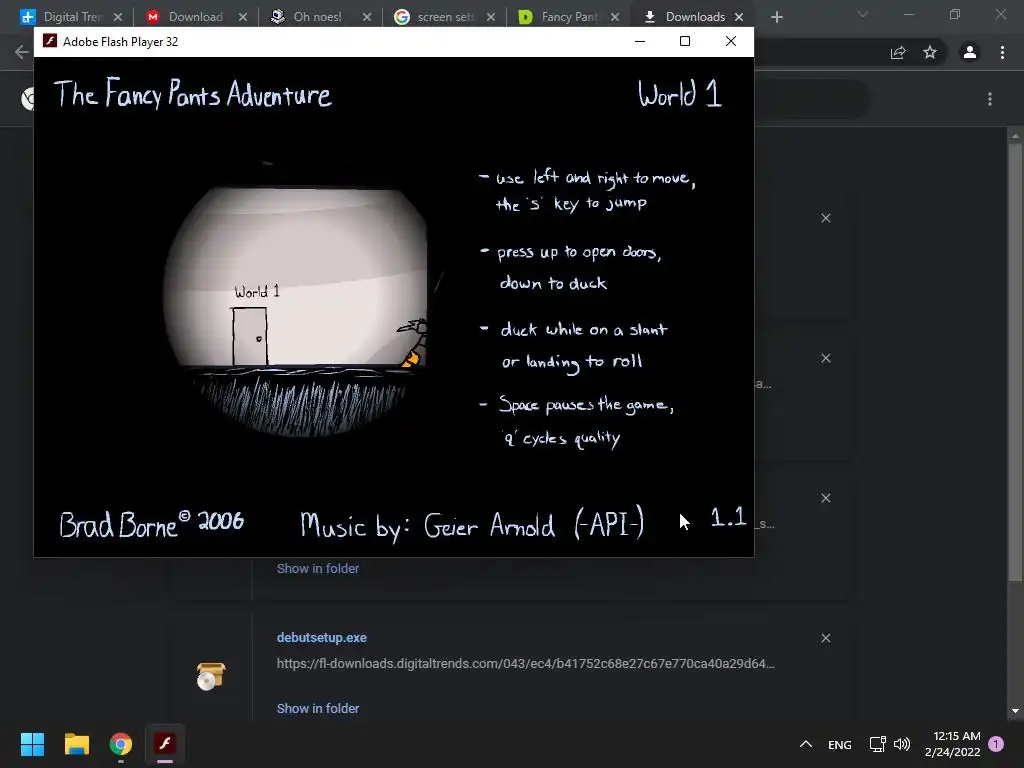The width and height of the screenshot is (1024, 768).
Task: Bookmark this page with the star icon
Action: (x=930, y=52)
